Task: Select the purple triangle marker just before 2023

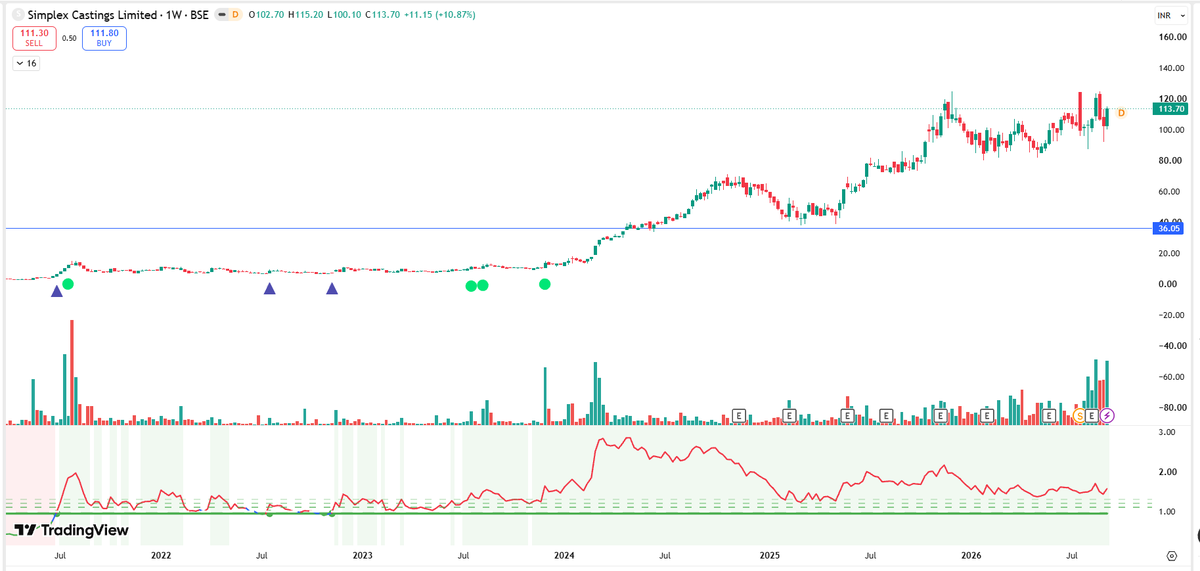Action: pyautogui.click(x=332, y=289)
